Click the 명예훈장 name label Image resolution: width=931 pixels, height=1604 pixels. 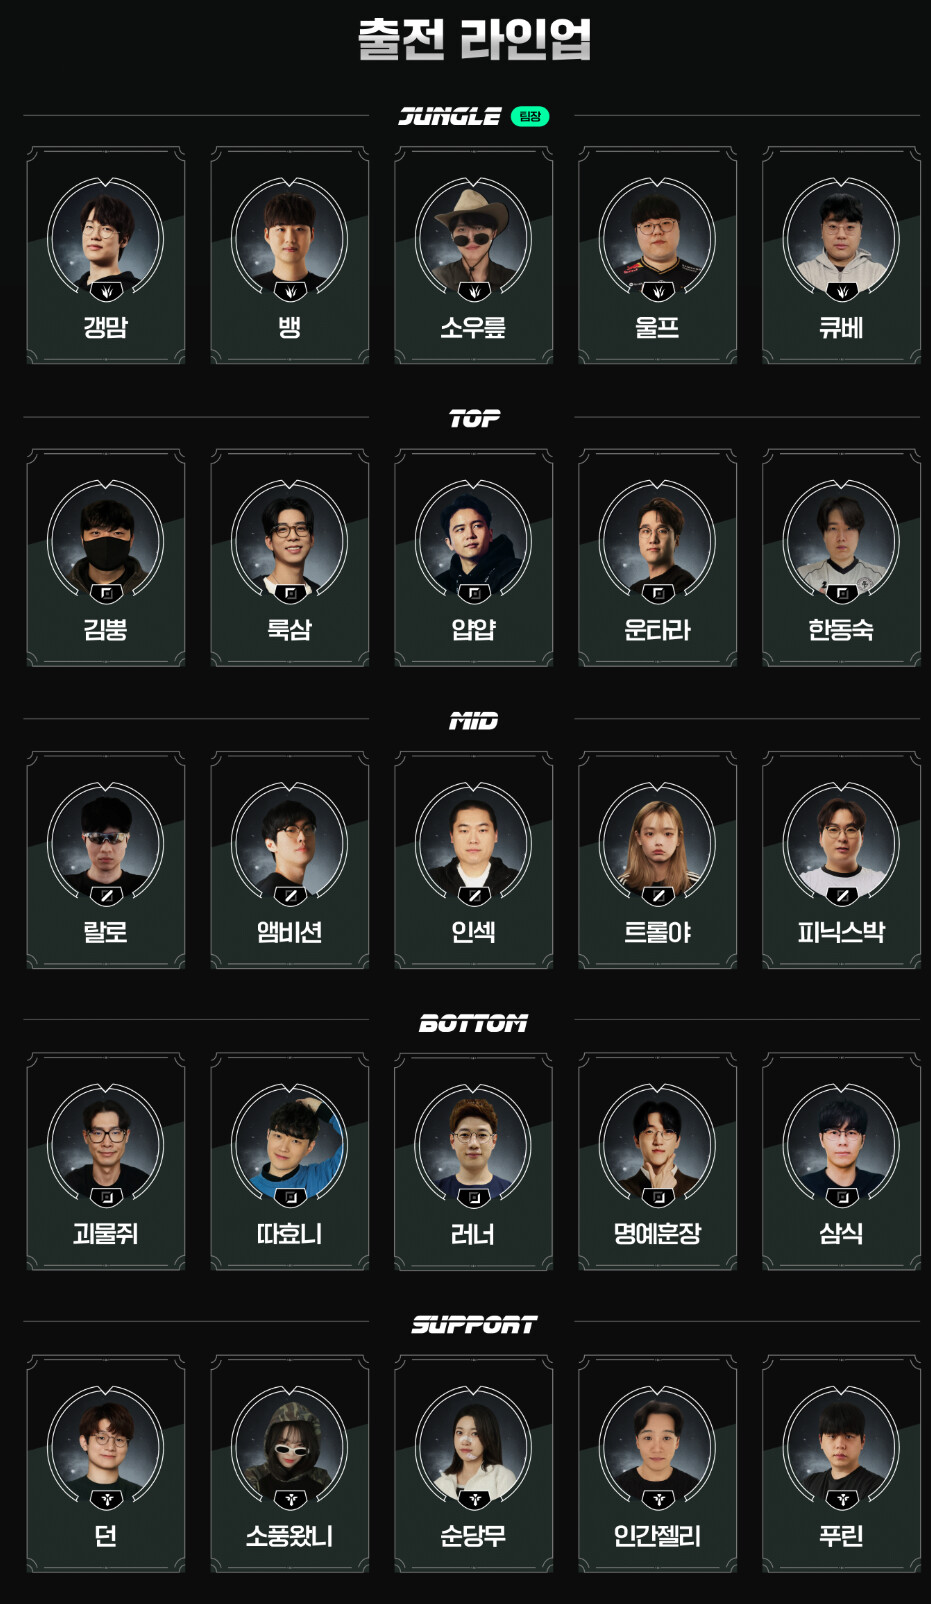[x=658, y=1233]
